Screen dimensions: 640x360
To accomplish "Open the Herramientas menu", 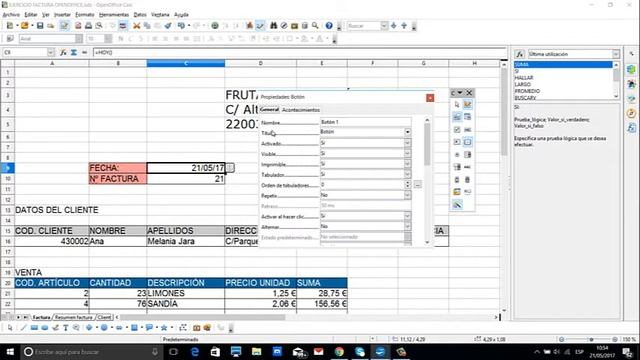I will pyautogui.click(x=114, y=15).
